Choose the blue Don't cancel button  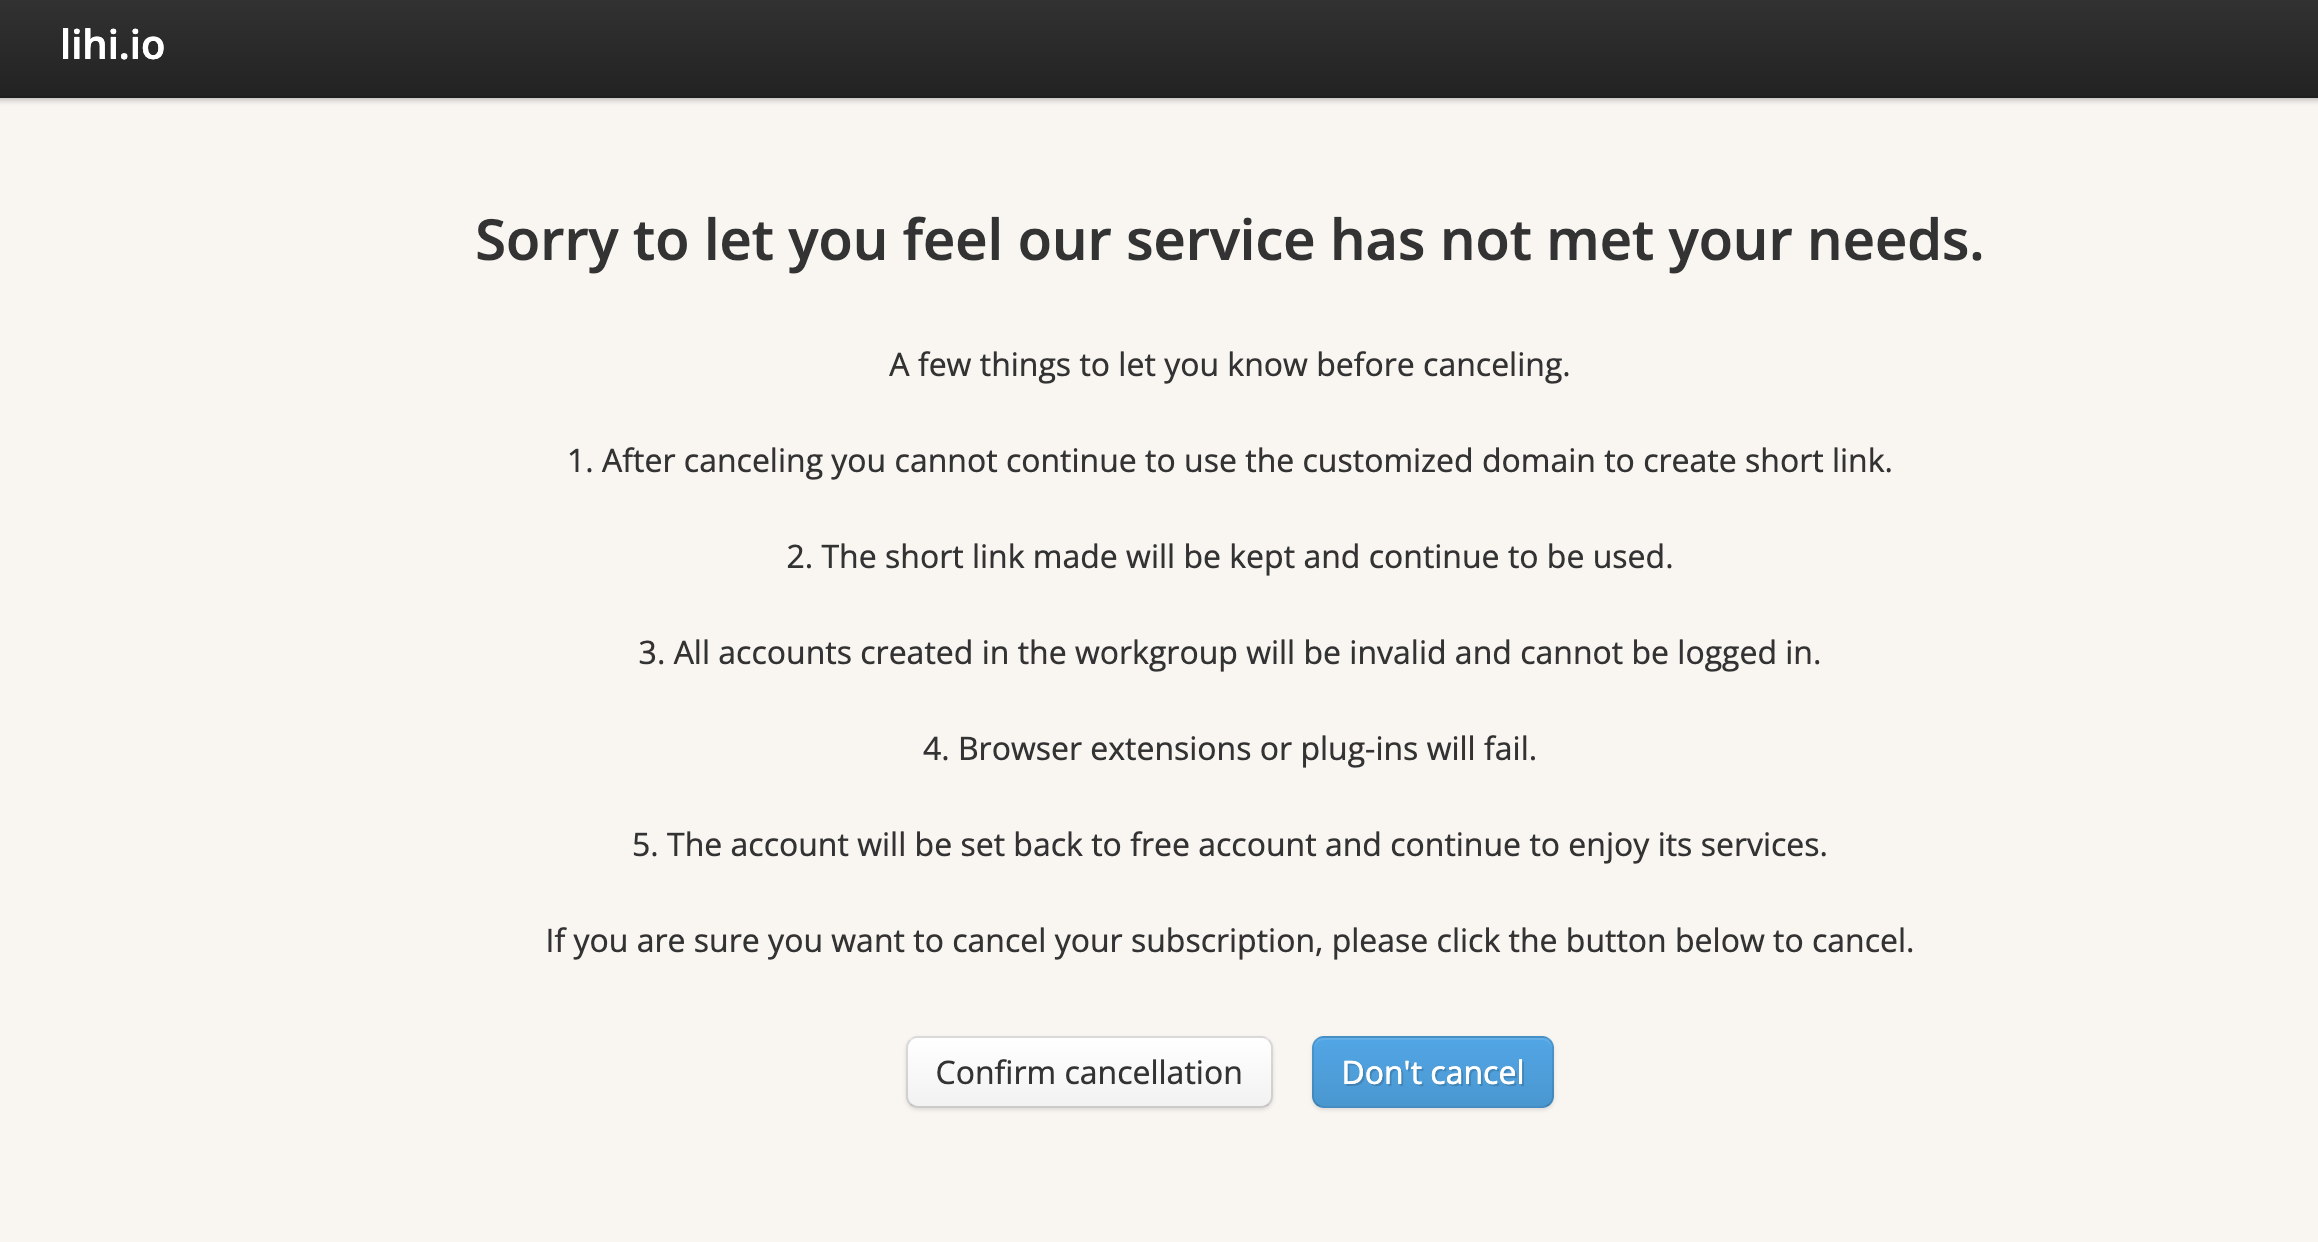(1432, 1072)
